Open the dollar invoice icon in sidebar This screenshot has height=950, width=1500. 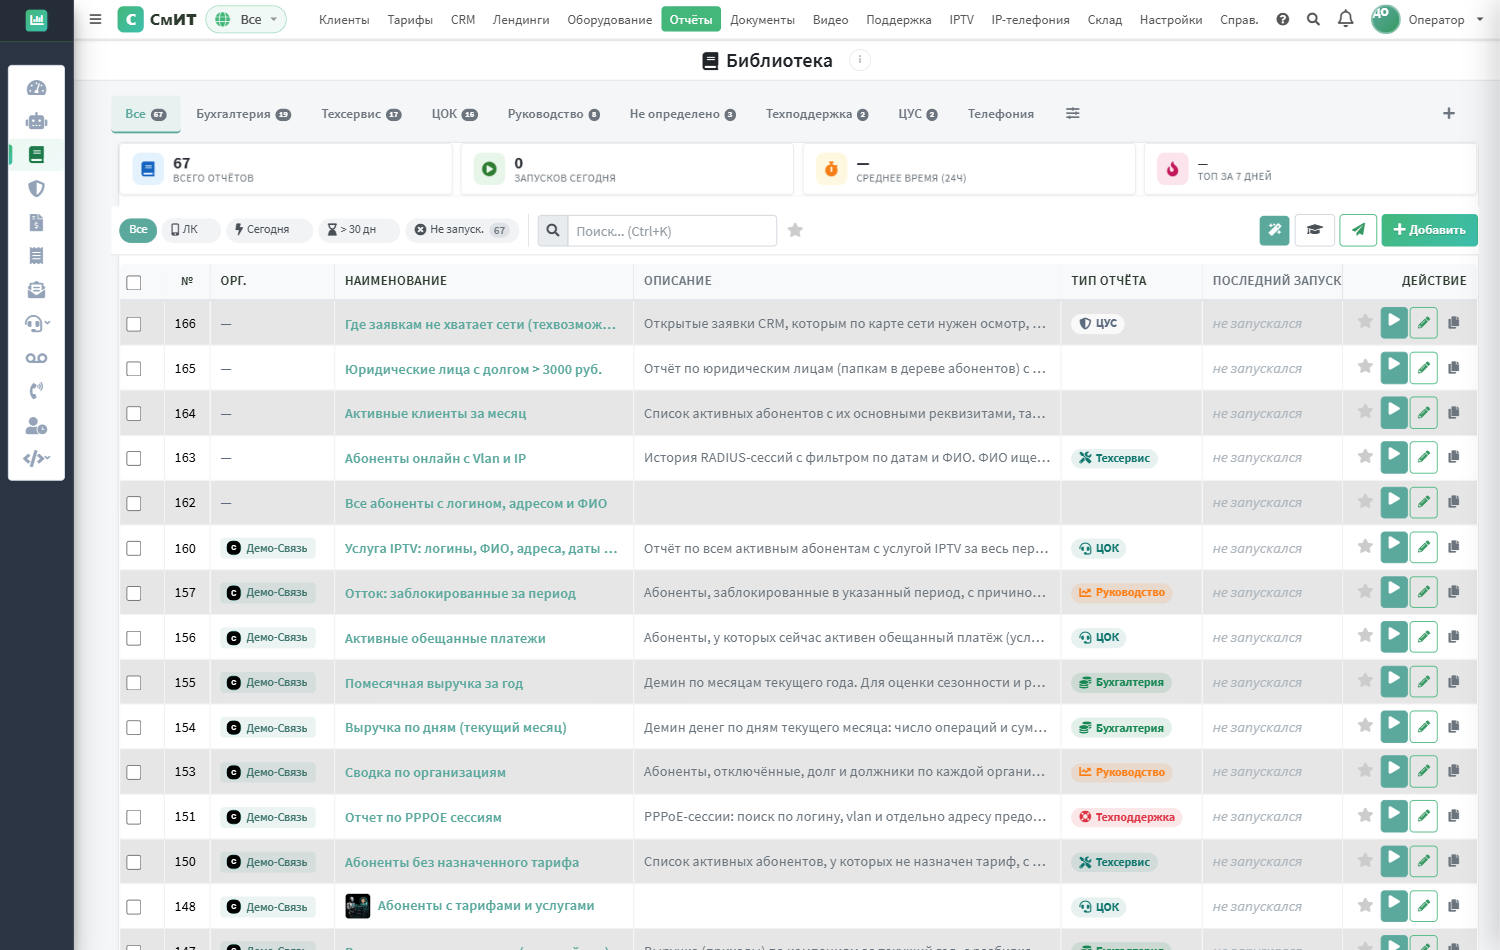pos(36,222)
